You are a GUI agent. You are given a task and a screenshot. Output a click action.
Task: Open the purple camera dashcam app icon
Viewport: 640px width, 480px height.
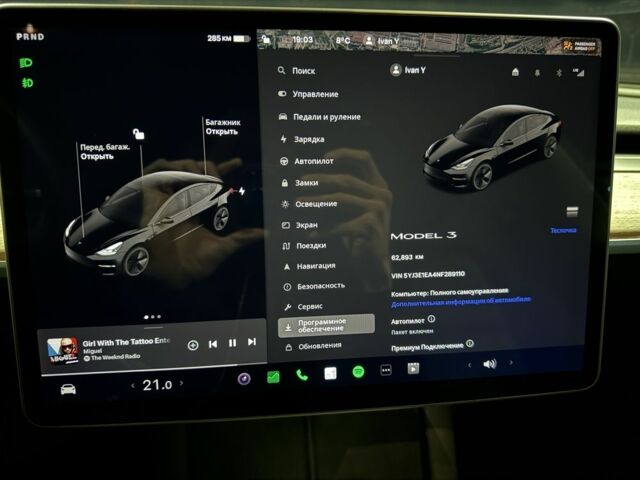pyautogui.click(x=244, y=379)
